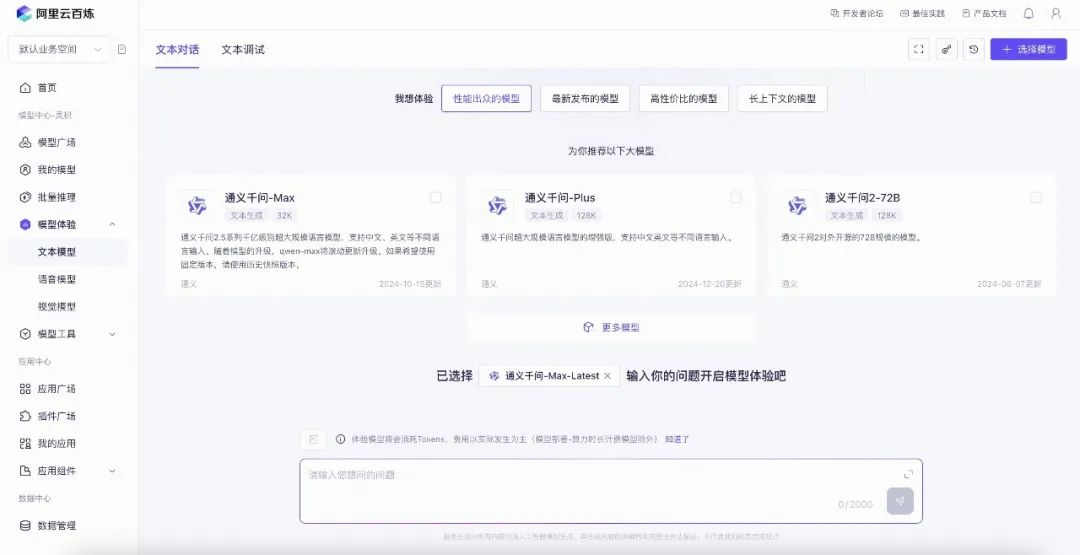
Task: Click the 更多模型 button
Action: [611, 328]
